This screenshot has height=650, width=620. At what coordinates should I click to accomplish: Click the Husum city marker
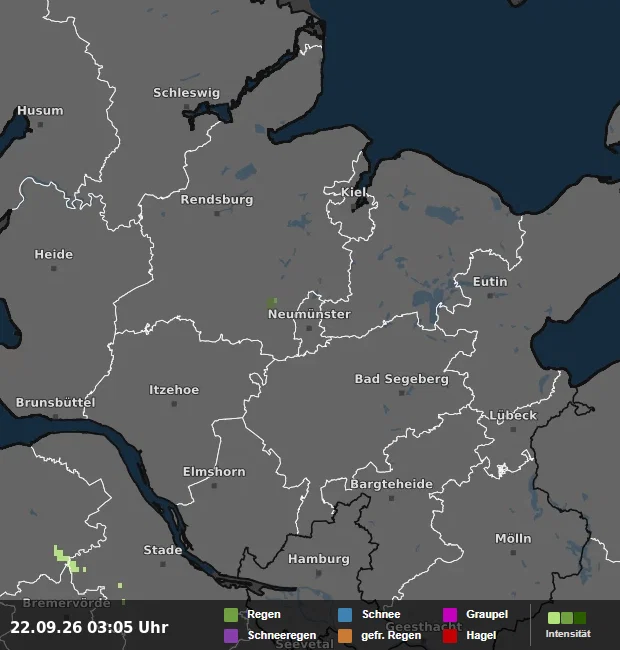coord(40,124)
